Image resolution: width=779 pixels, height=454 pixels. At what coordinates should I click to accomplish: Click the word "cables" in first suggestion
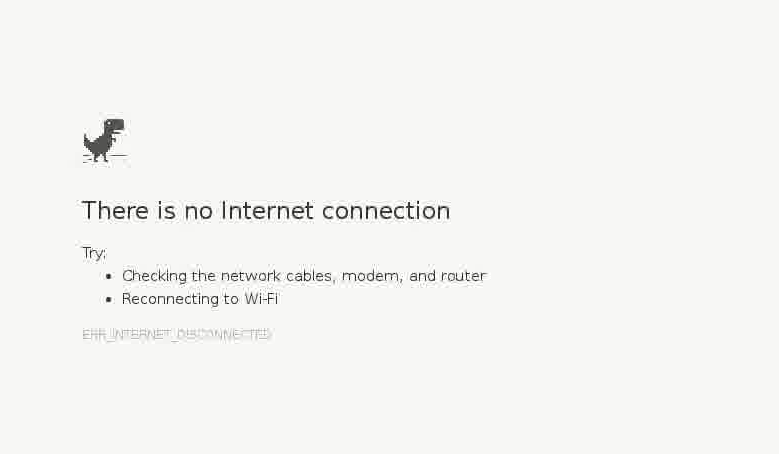311,276
